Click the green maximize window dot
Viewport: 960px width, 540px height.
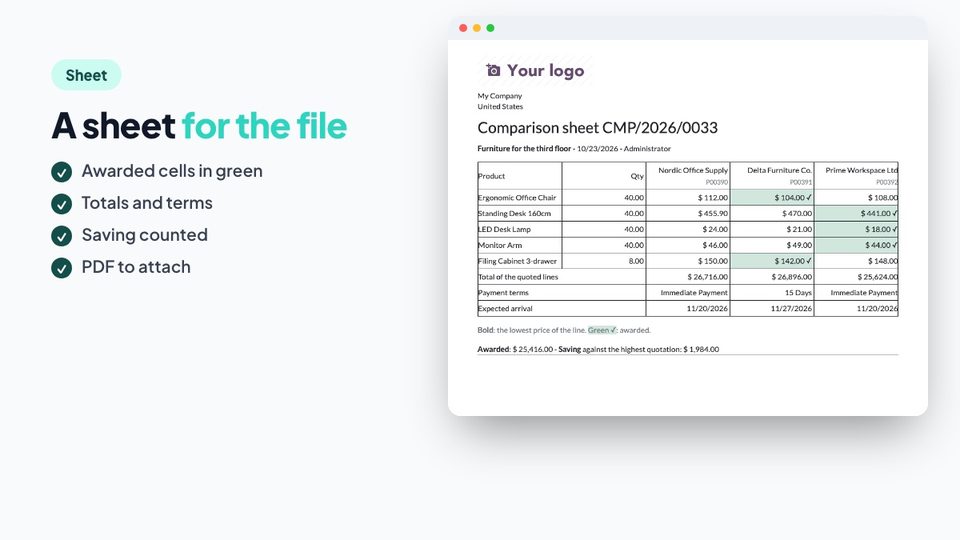(x=490, y=28)
